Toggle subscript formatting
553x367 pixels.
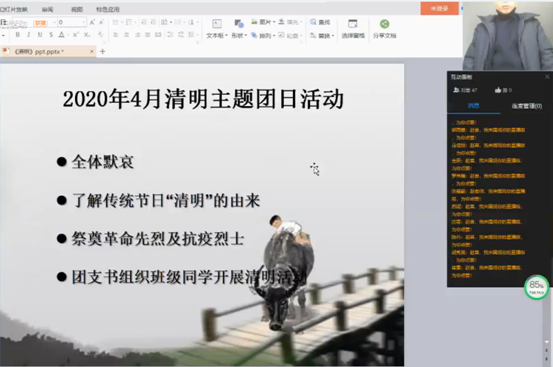pos(87,35)
